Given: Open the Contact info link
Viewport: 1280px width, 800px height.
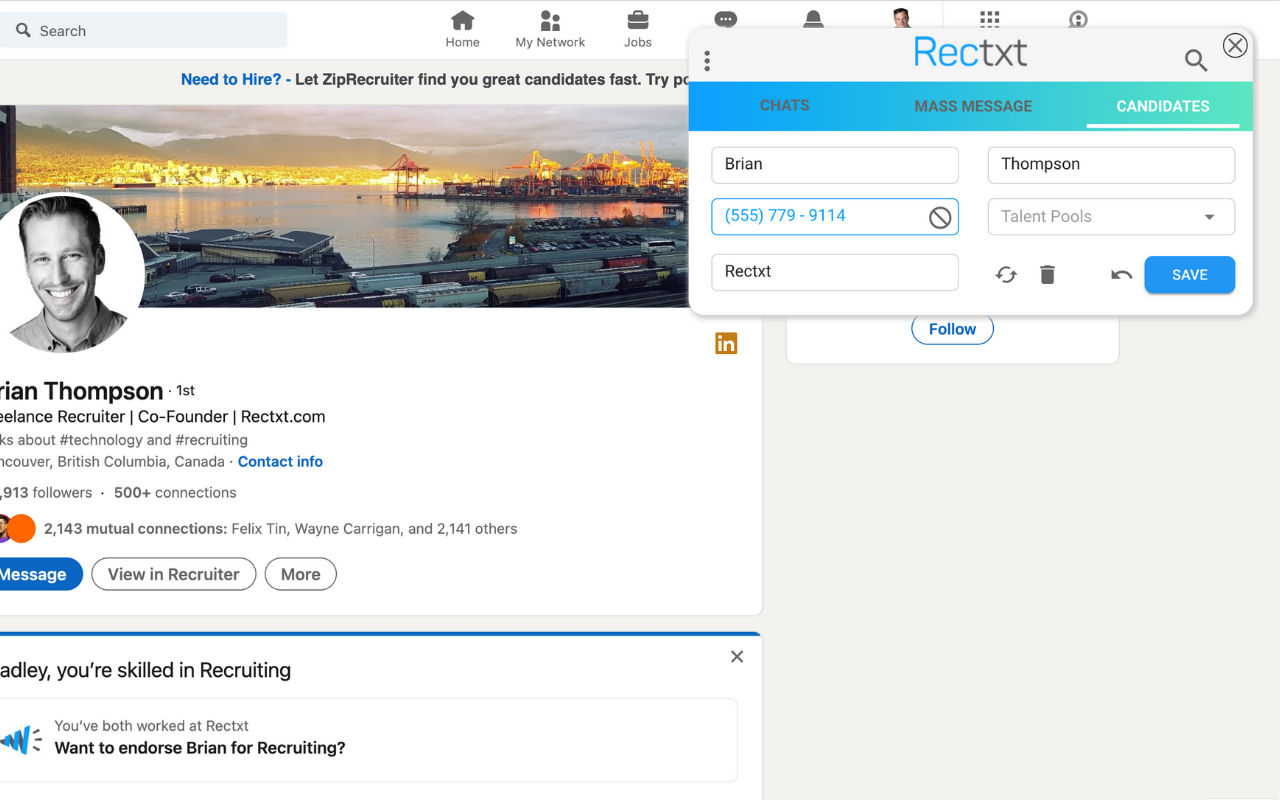Looking at the screenshot, I should pos(280,462).
